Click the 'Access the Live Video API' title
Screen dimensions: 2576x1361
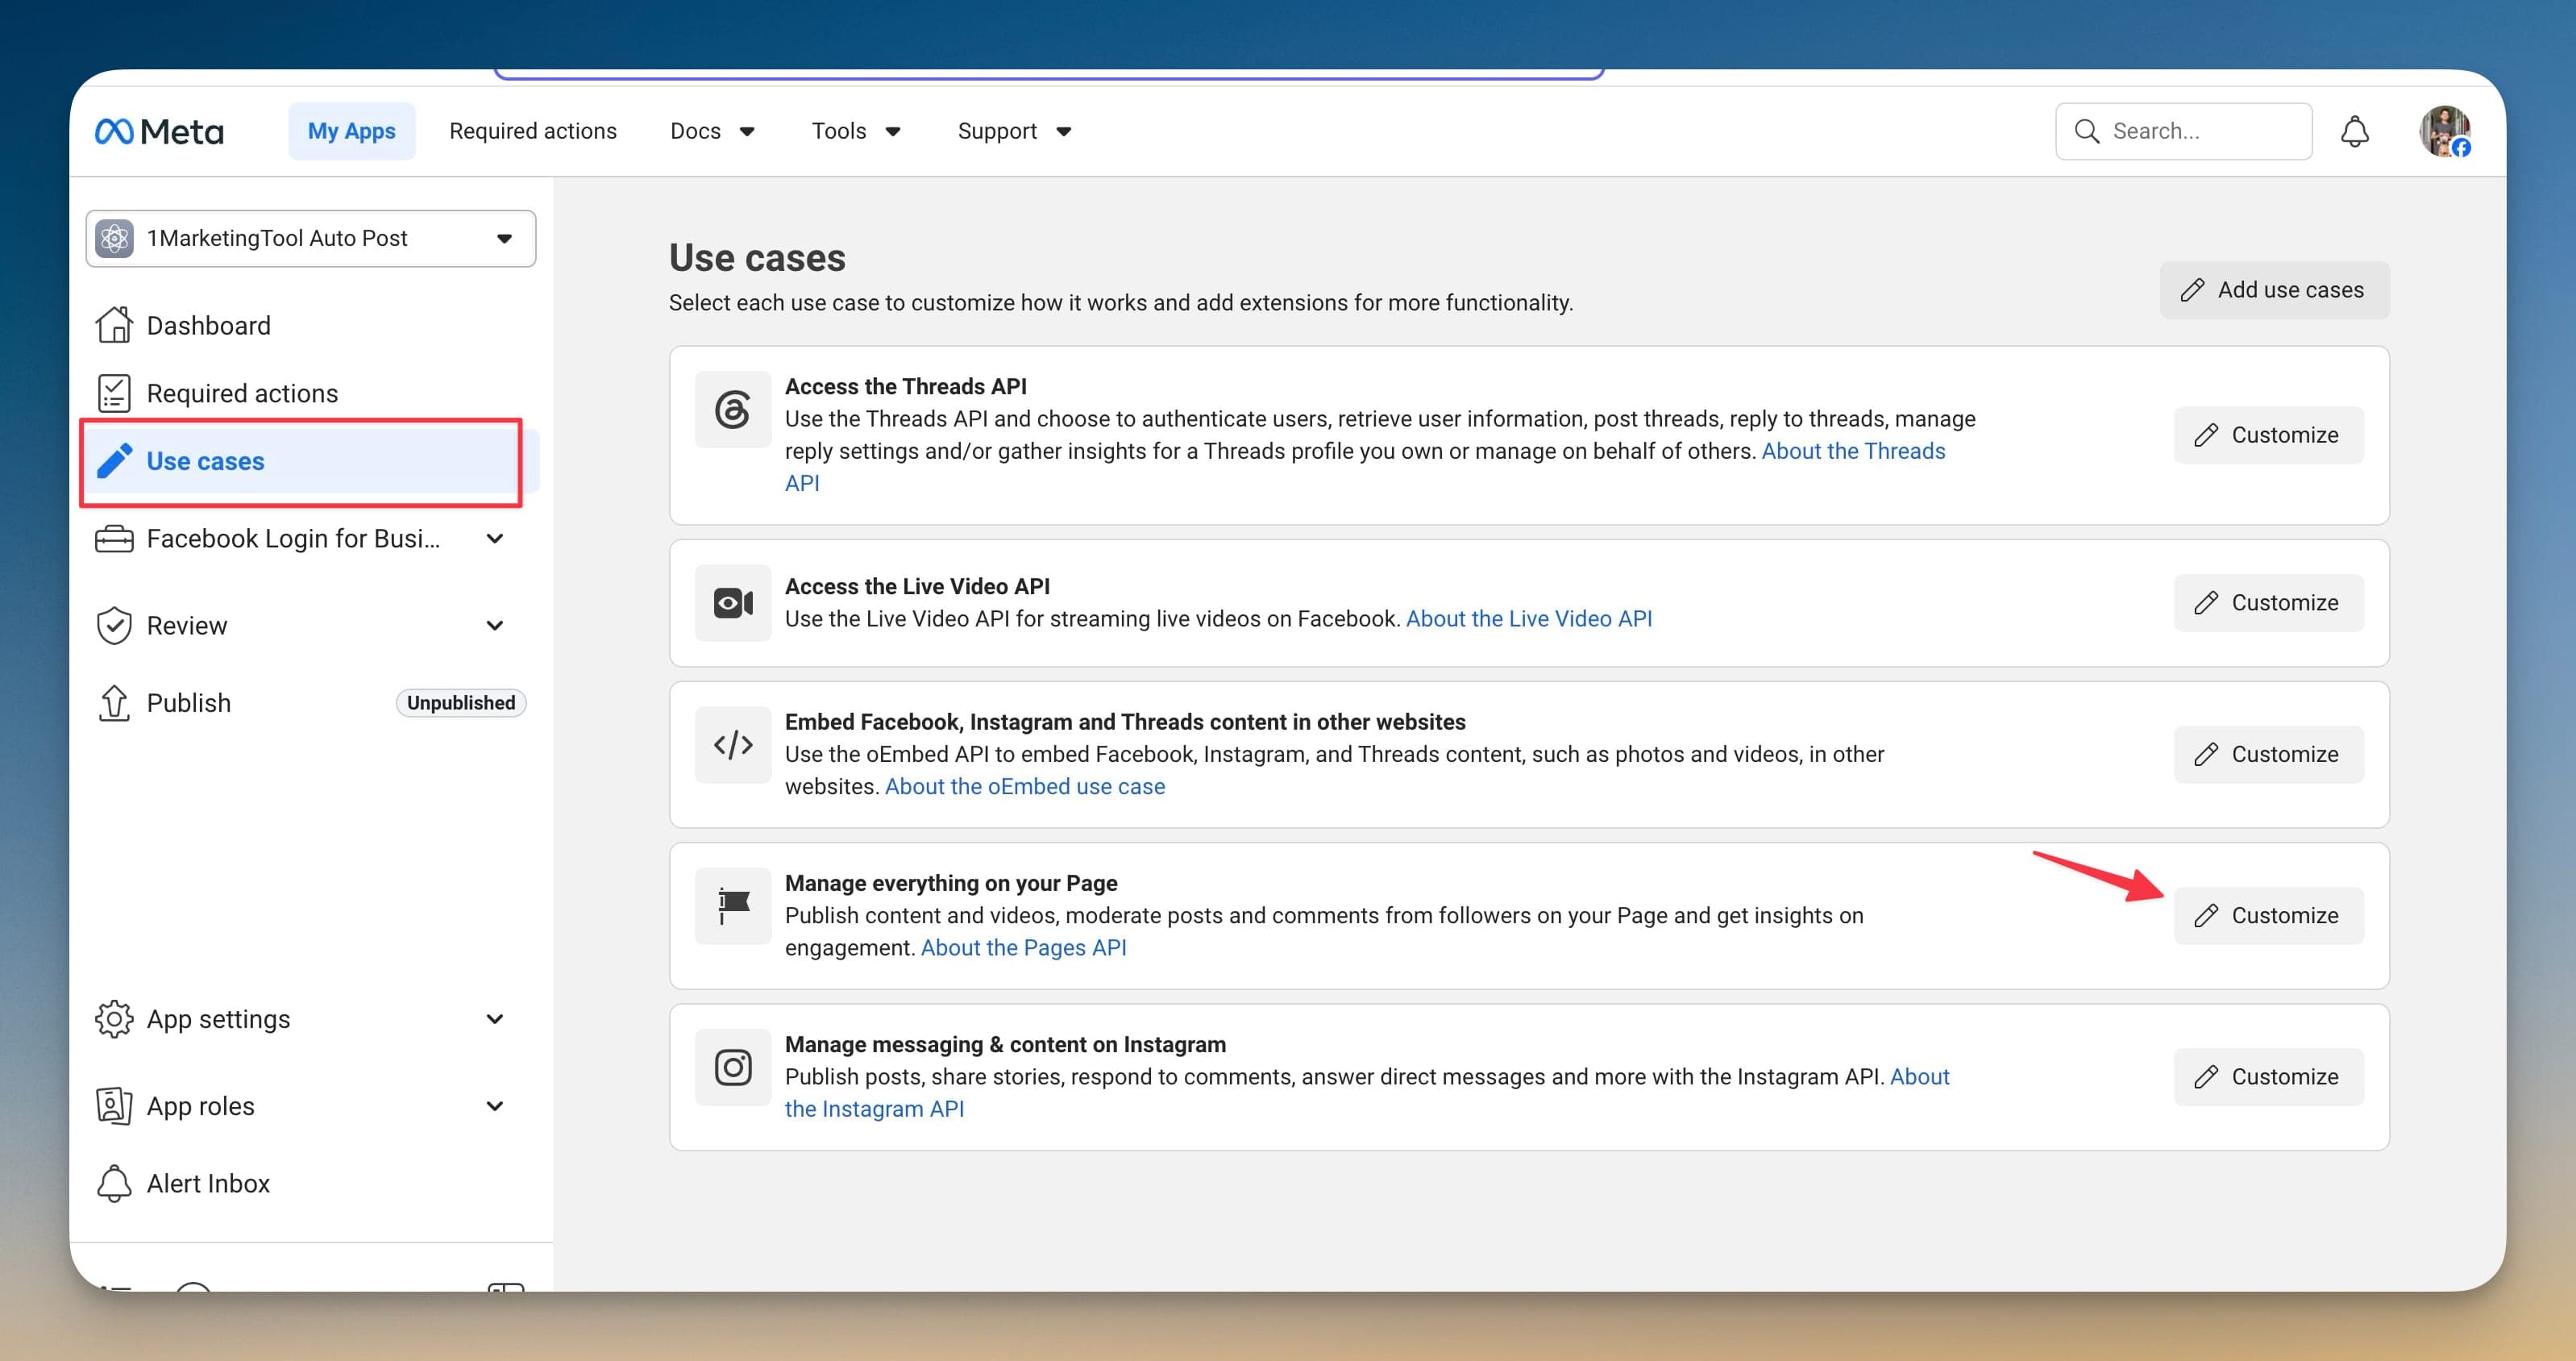(917, 586)
